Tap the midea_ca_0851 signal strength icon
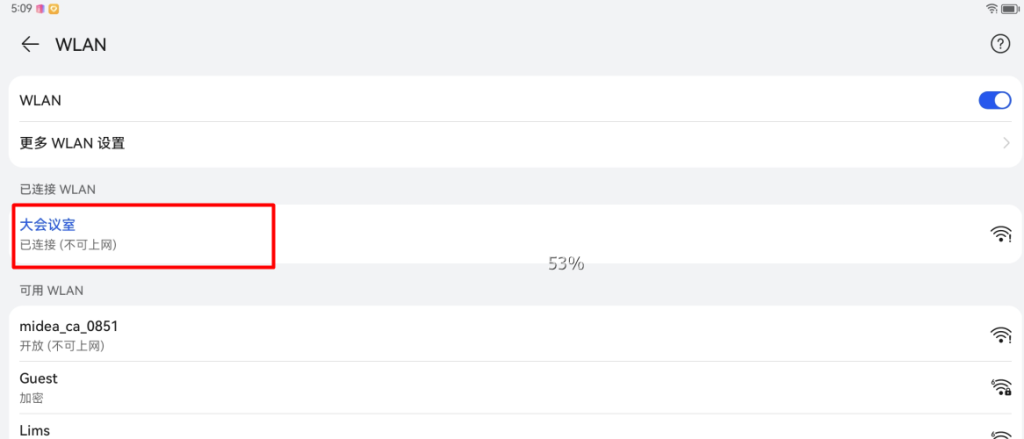The image size is (1024, 439). pyautogui.click(x=1000, y=335)
